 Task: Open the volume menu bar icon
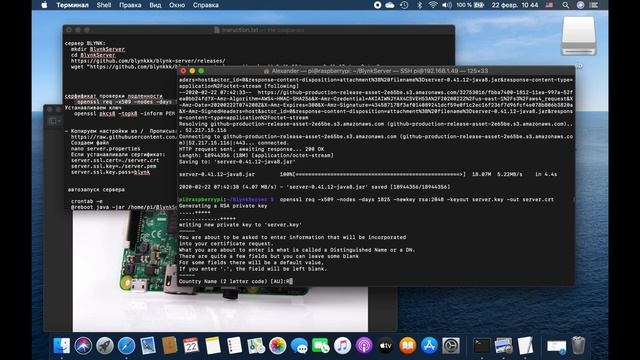point(447,5)
